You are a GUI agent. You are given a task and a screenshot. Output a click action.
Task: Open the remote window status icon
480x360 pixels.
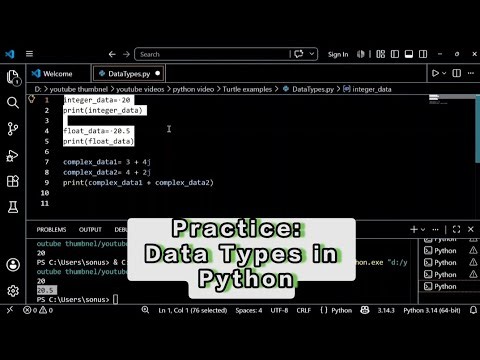[10, 310]
